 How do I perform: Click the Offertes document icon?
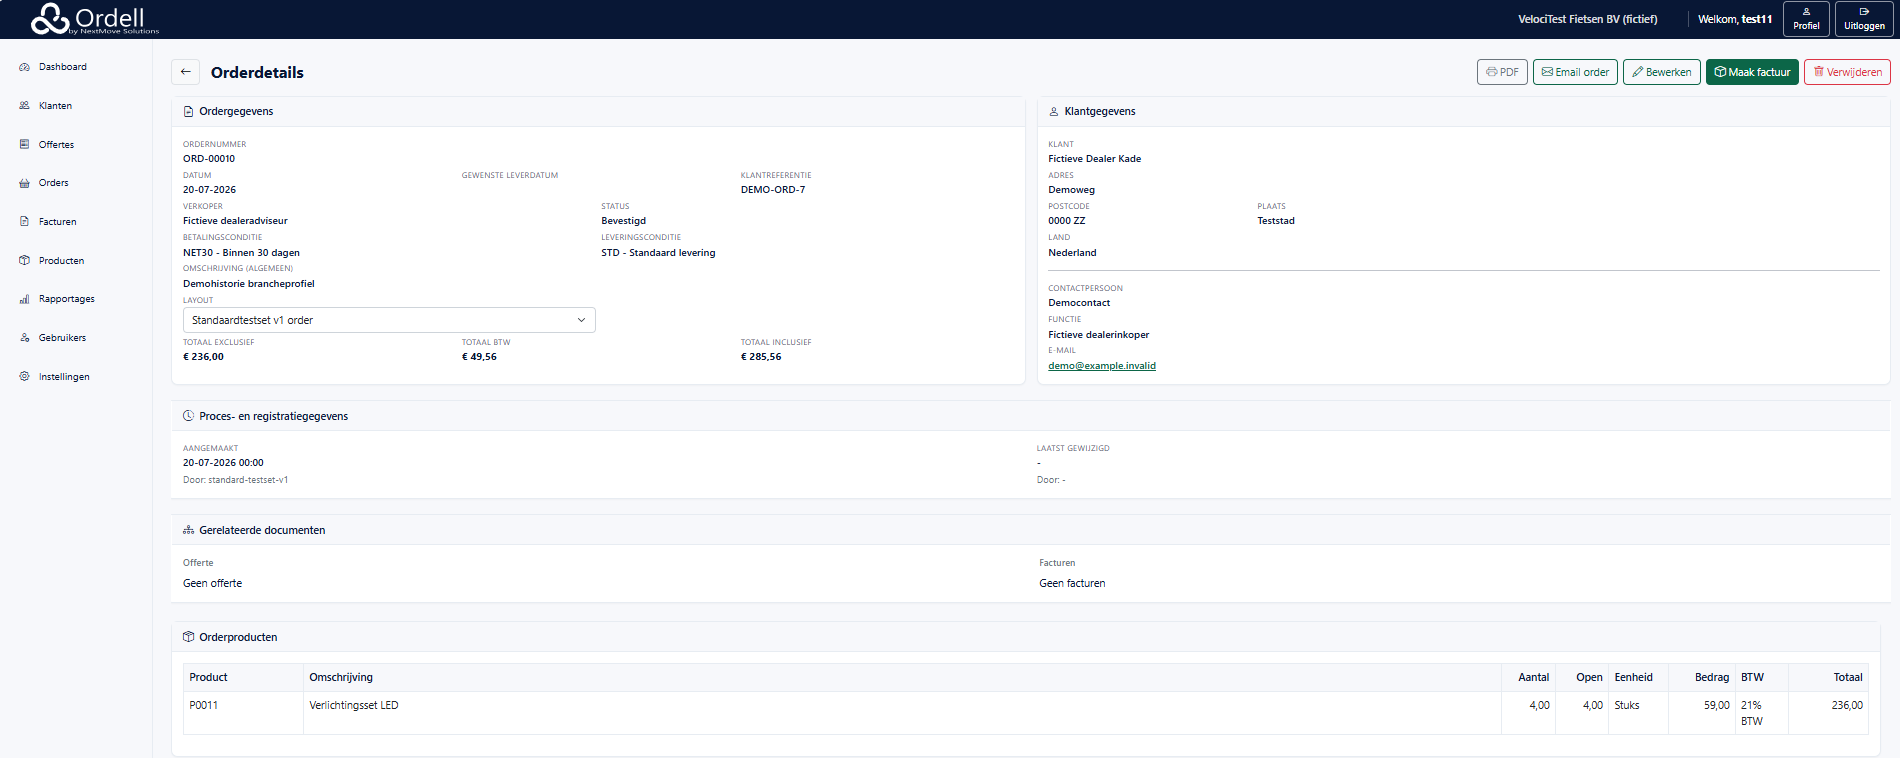25,144
